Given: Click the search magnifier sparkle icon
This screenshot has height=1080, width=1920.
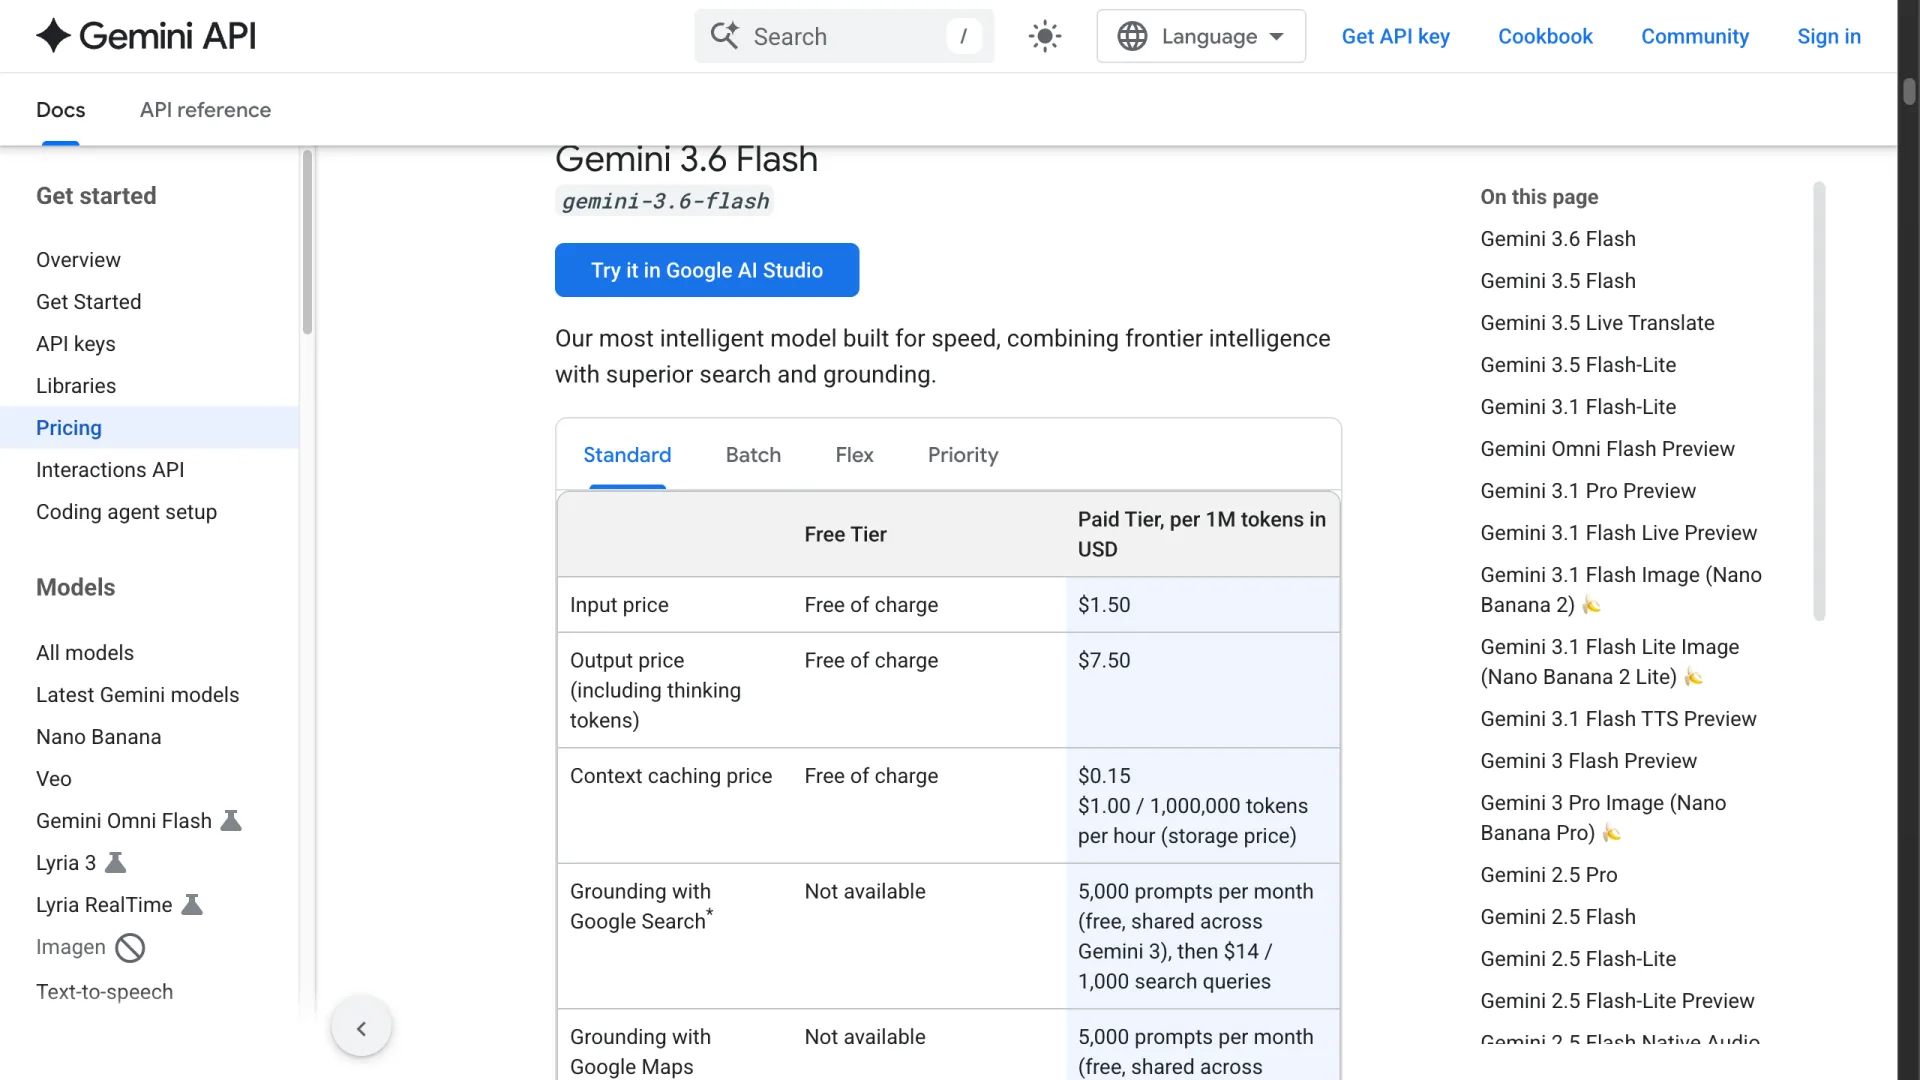Looking at the screenshot, I should [x=724, y=36].
